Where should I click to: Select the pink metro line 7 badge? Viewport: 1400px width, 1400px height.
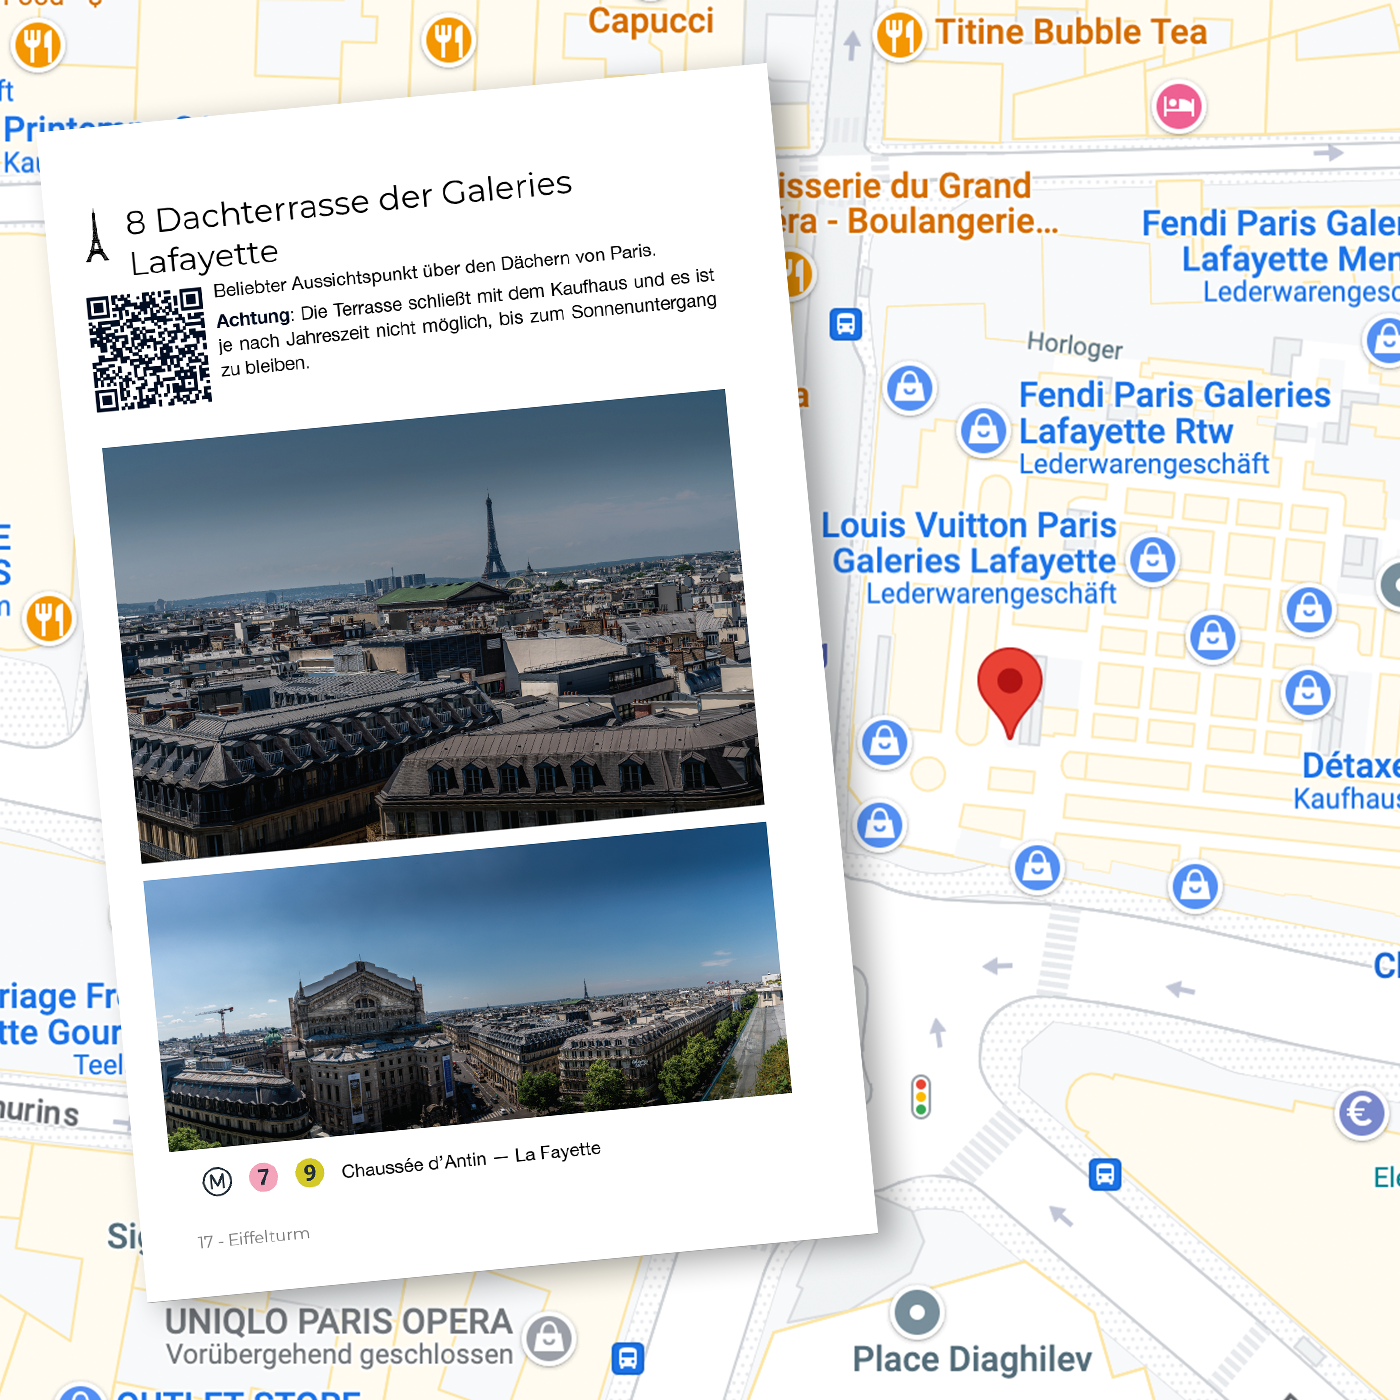coord(263,1177)
